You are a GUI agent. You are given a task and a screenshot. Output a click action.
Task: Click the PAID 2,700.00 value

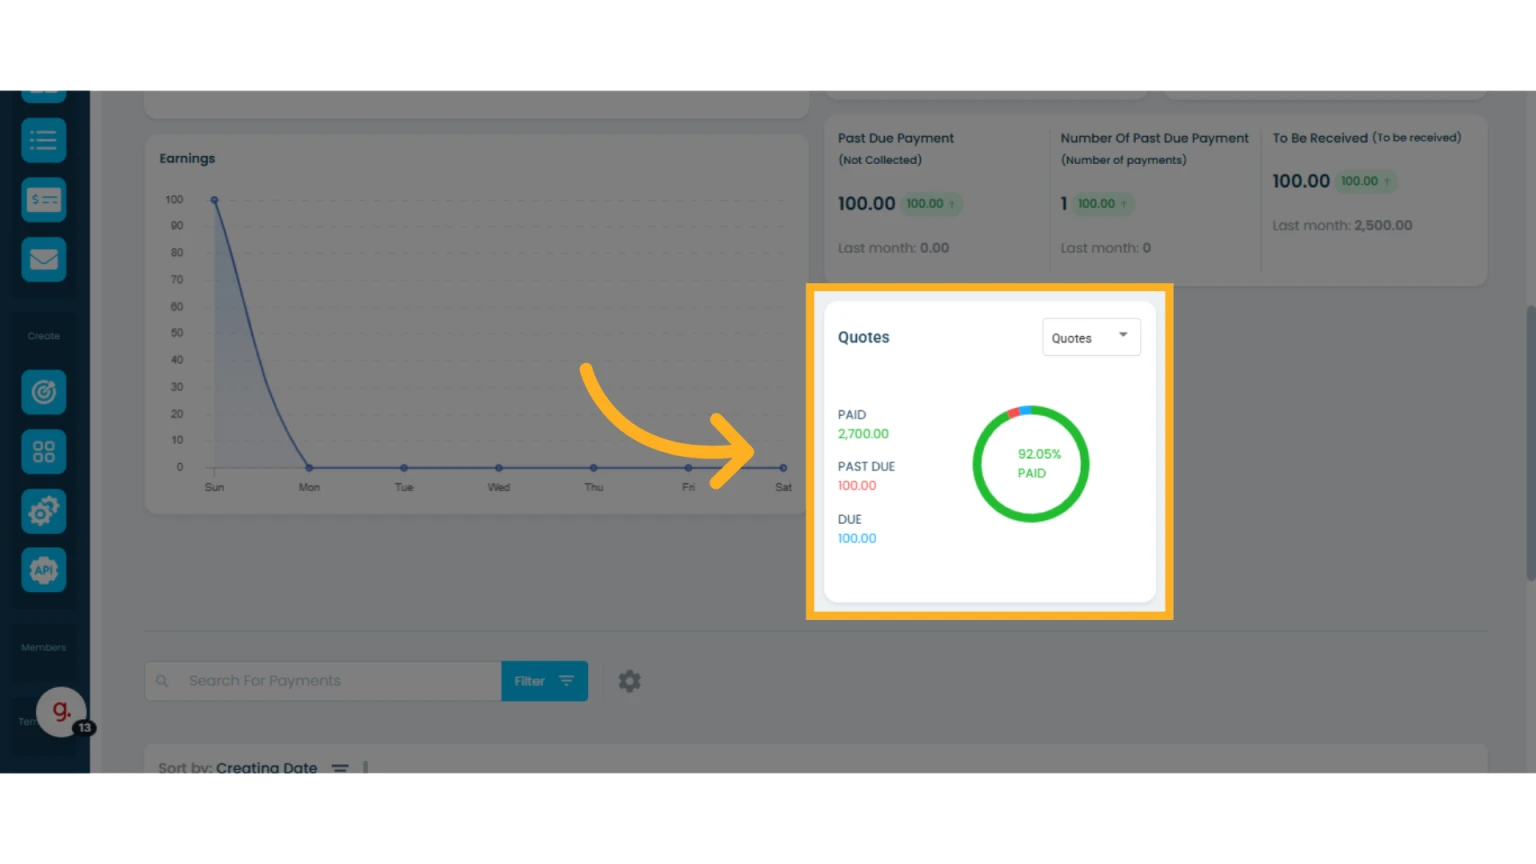coord(863,434)
